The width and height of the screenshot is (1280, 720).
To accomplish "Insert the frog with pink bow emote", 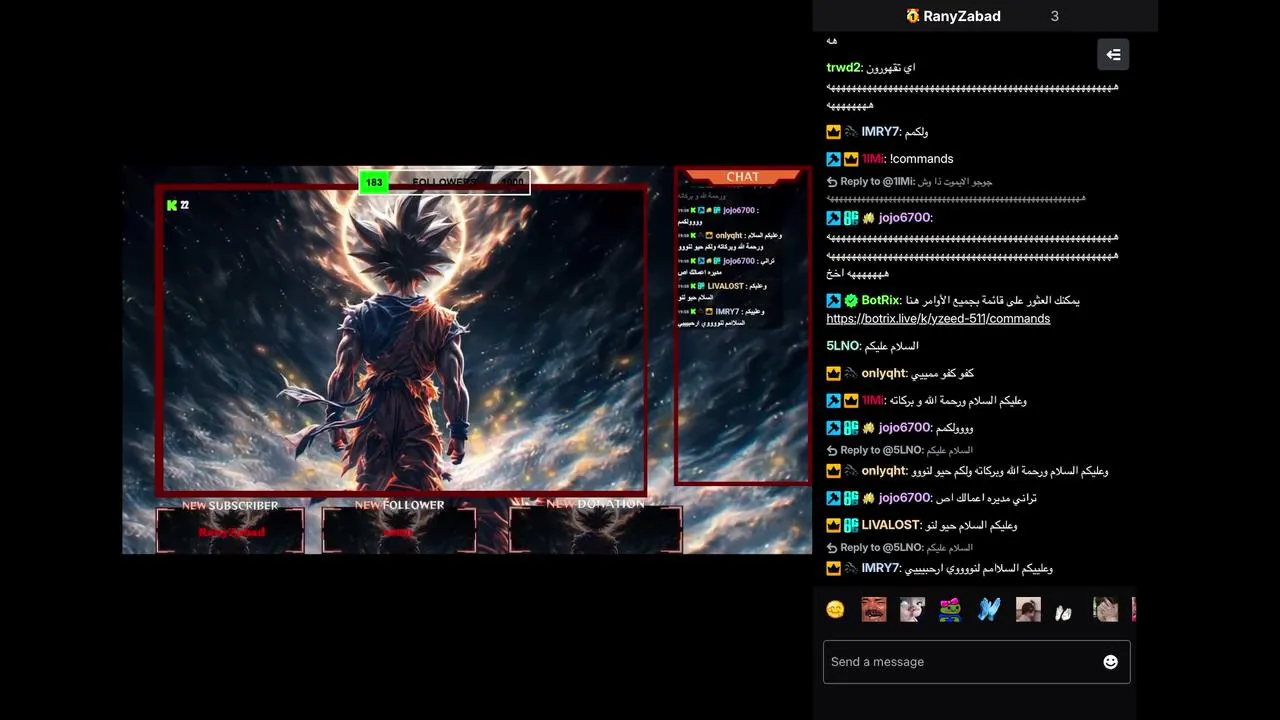I will [x=950, y=609].
